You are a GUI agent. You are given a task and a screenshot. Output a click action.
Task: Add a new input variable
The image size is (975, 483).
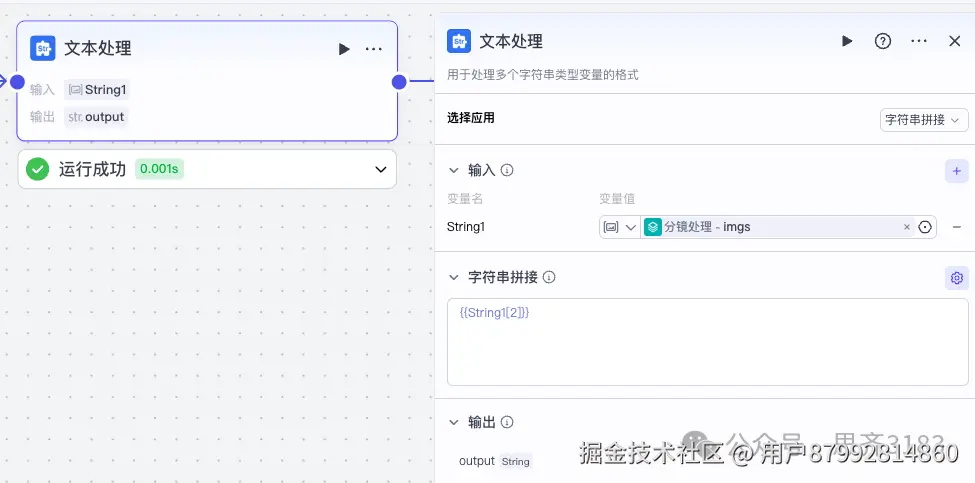[x=957, y=171]
